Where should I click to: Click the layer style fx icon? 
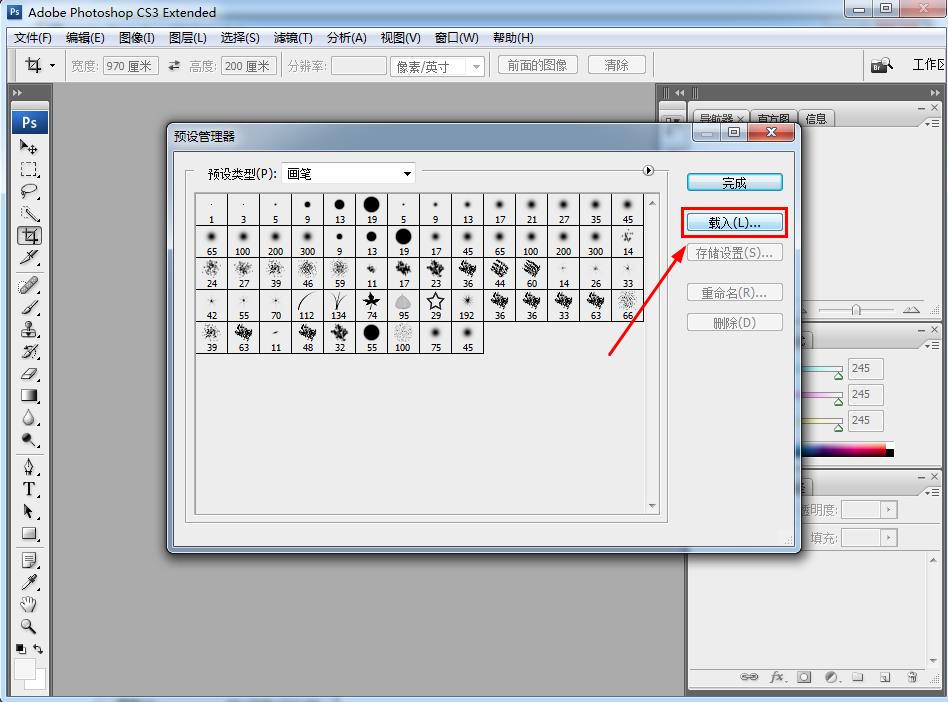[x=777, y=677]
